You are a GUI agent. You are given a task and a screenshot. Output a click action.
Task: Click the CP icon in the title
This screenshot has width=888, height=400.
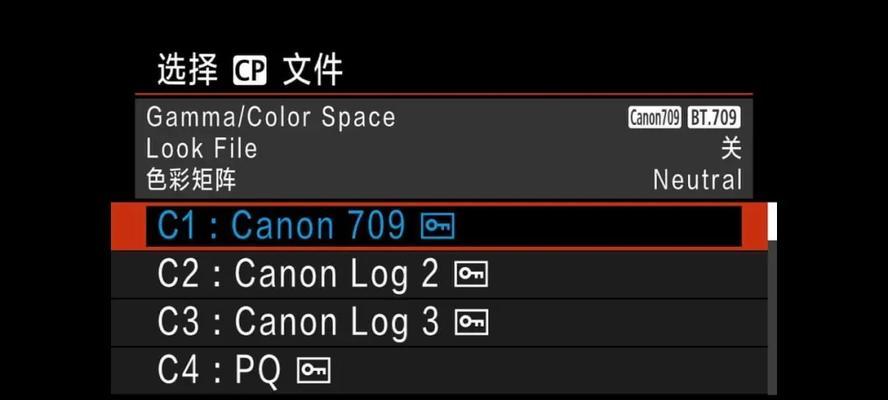[250, 72]
